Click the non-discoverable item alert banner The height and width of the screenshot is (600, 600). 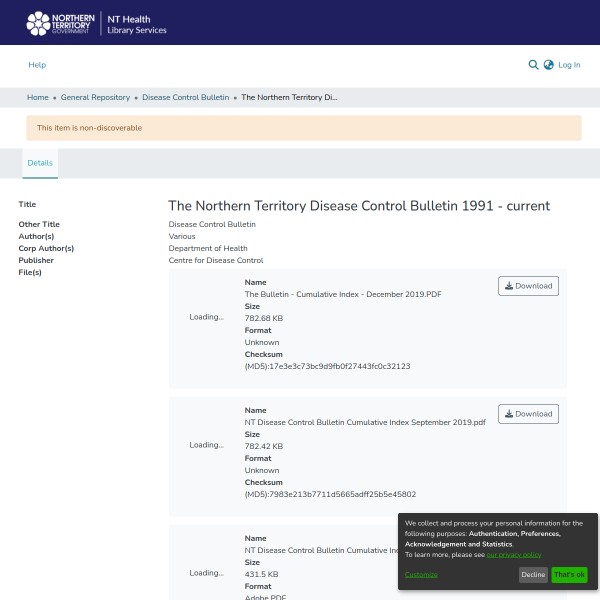coord(303,128)
